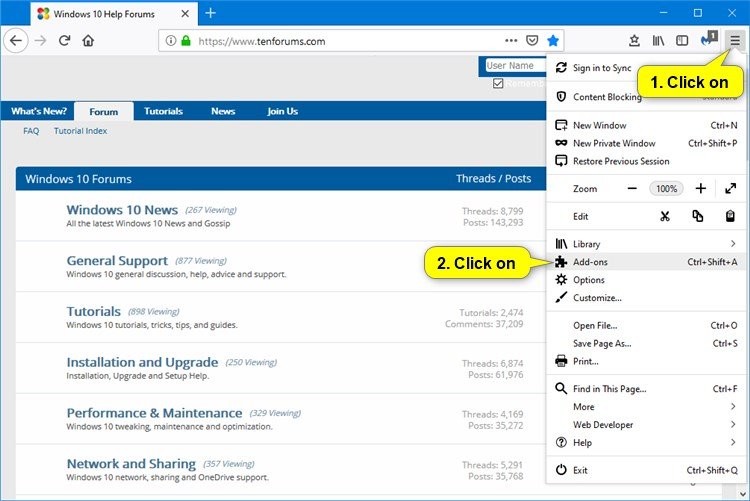Open site information icon in address bar

point(171,41)
